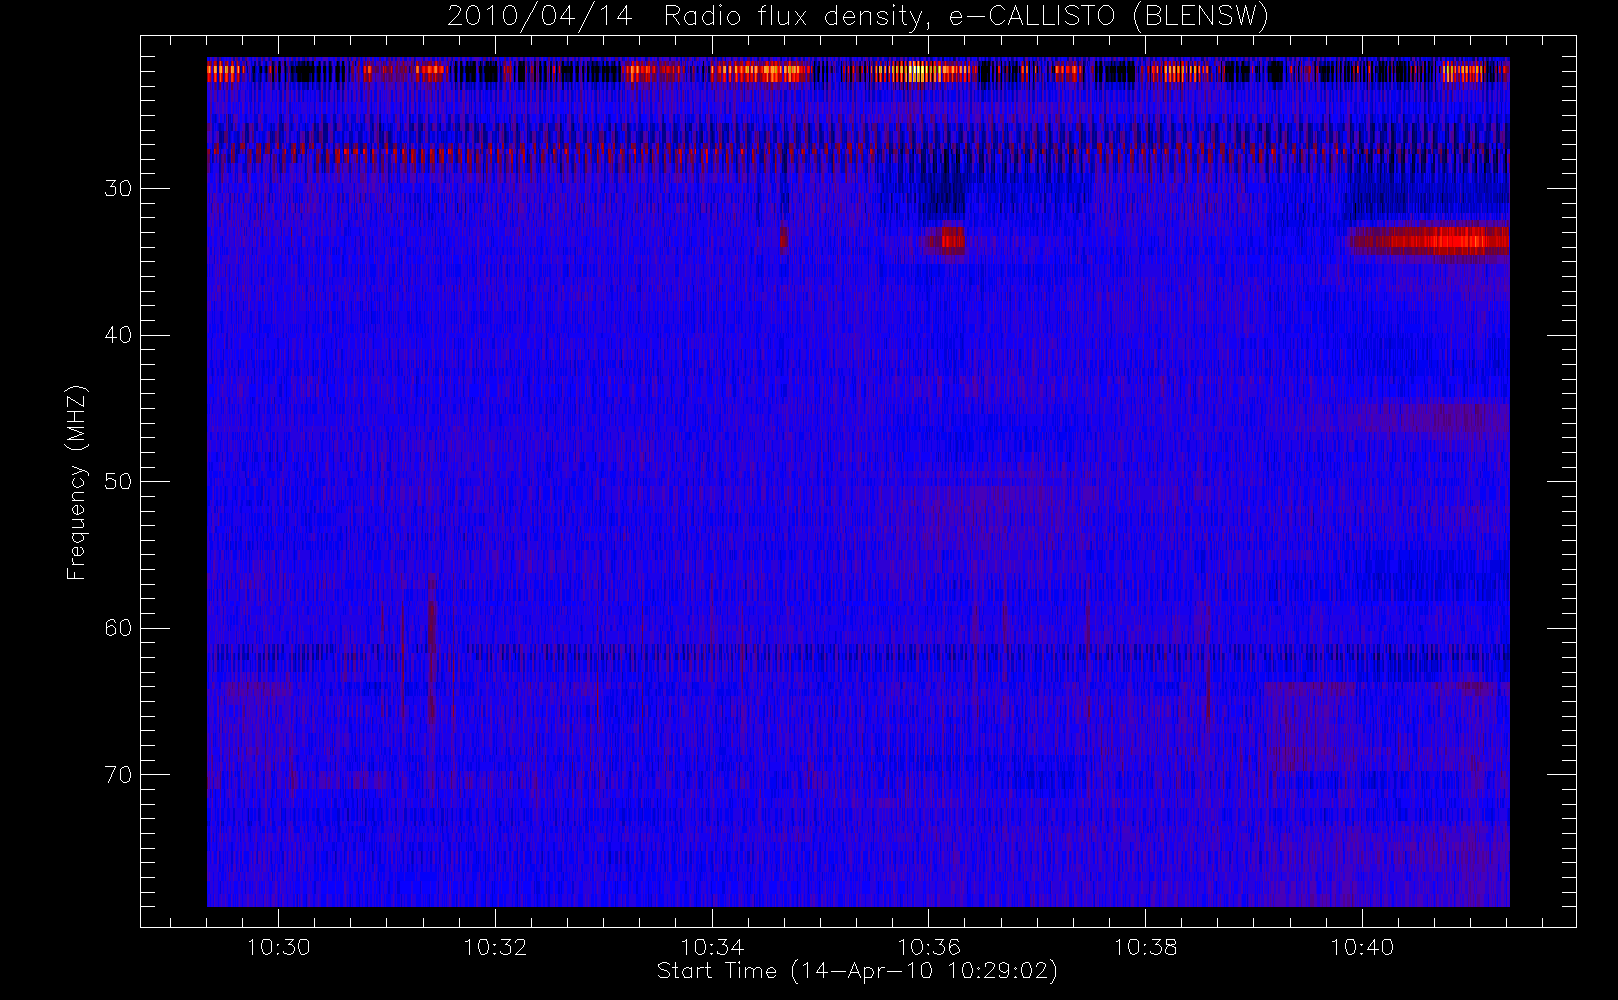This screenshot has height=1000, width=1618.
Task: Click the bright red burst near 10:41 at 33 MHz
Action: pyautogui.click(x=1430, y=240)
